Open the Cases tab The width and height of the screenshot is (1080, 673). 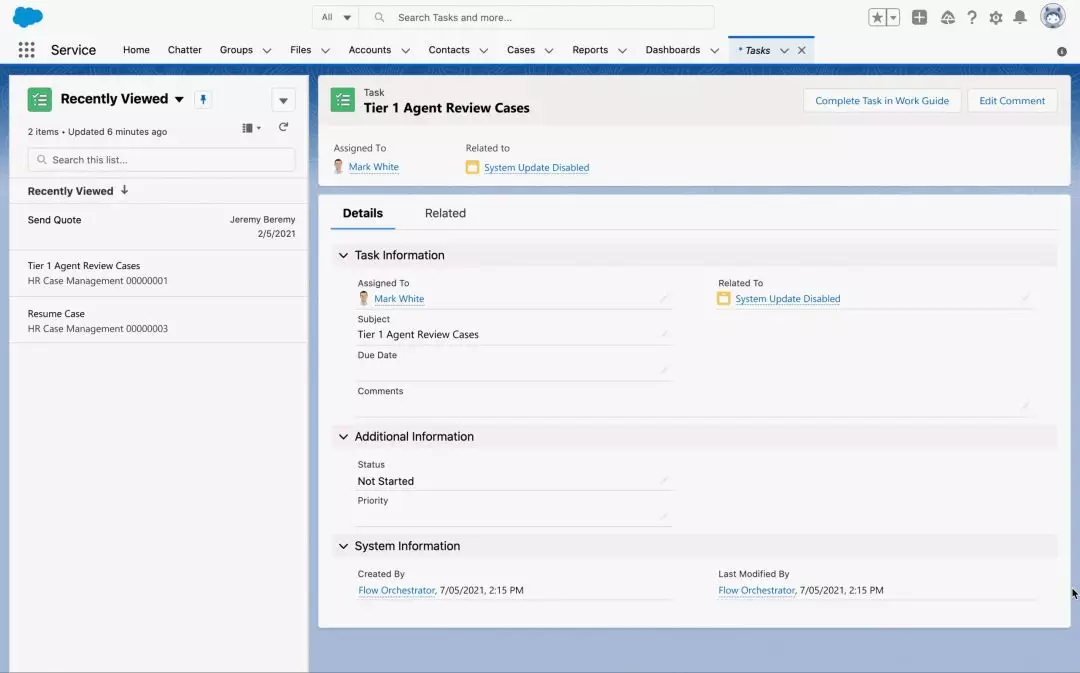tap(521, 50)
